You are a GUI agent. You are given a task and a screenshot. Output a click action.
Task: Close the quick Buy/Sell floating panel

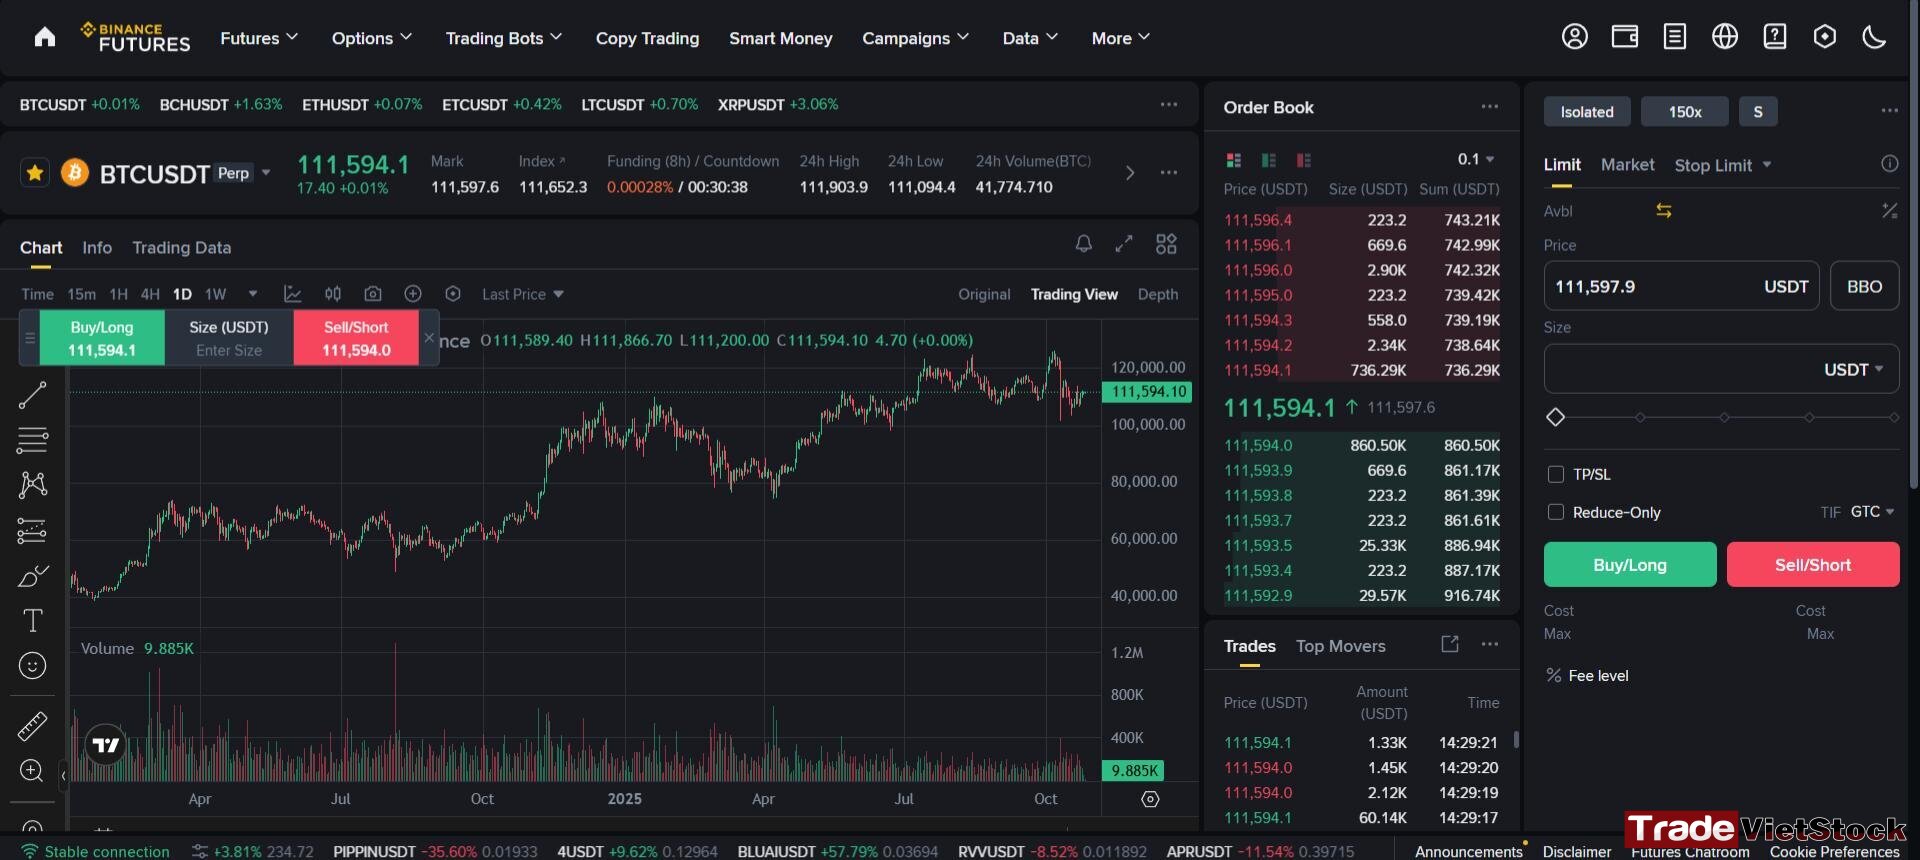429,338
